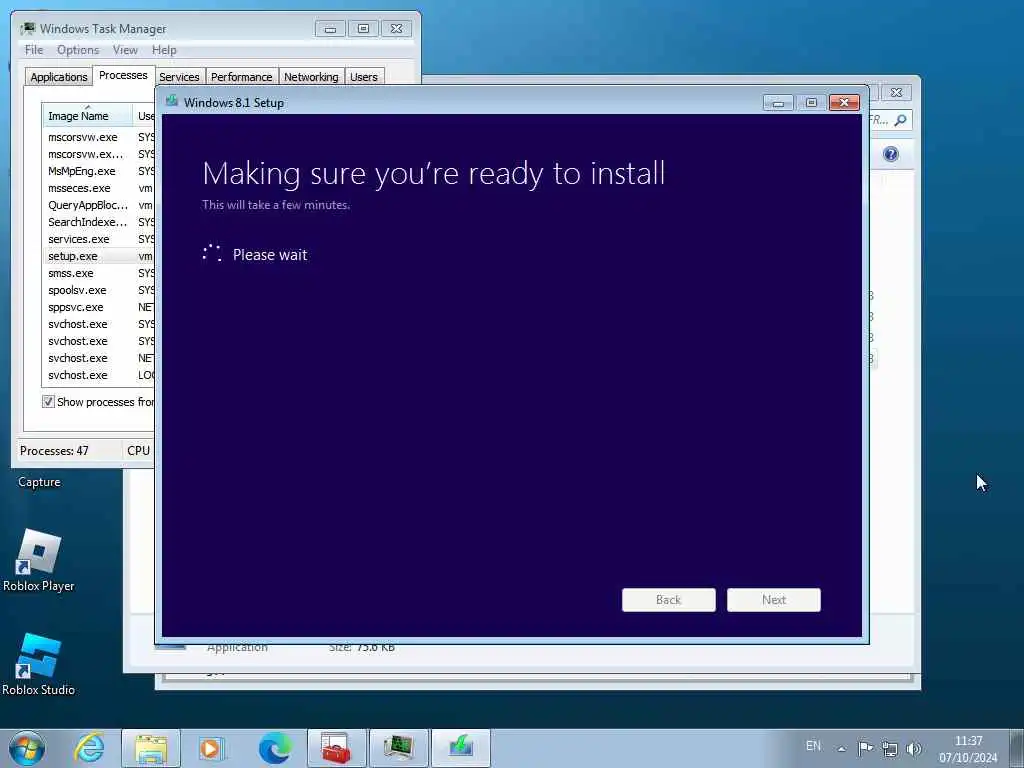The height and width of the screenshot is (768, 1024).
Task: Select the sppsvc.exe process row
Action: pyautogui.click(x=98, y=307)
